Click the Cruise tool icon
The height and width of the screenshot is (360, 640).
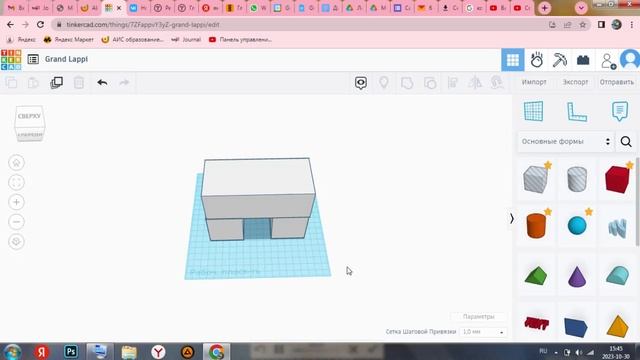(497, 83)
